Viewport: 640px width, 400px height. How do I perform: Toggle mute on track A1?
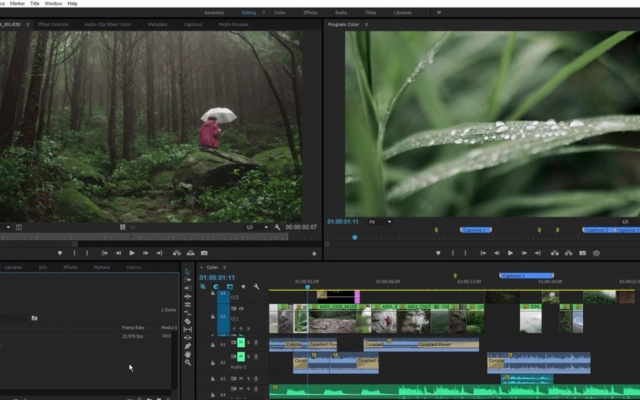[241, 342]
